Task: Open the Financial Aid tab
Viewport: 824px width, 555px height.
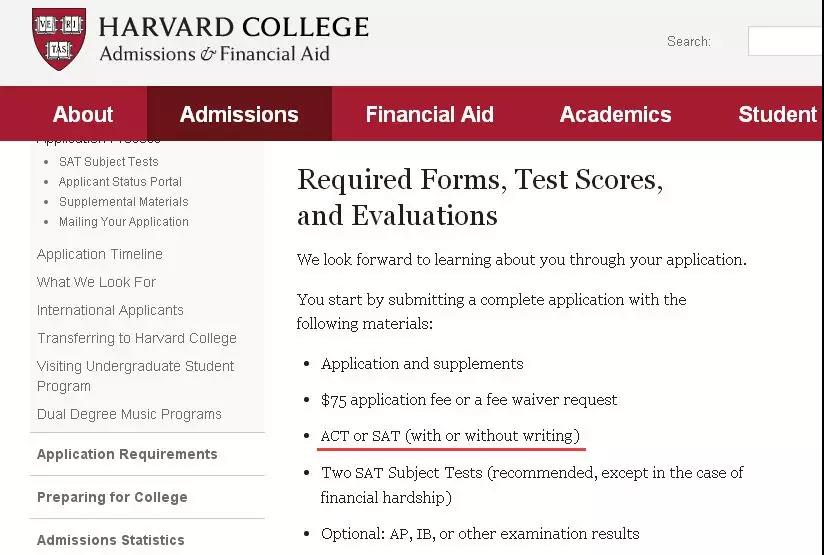Action: (x=429, y=114)
